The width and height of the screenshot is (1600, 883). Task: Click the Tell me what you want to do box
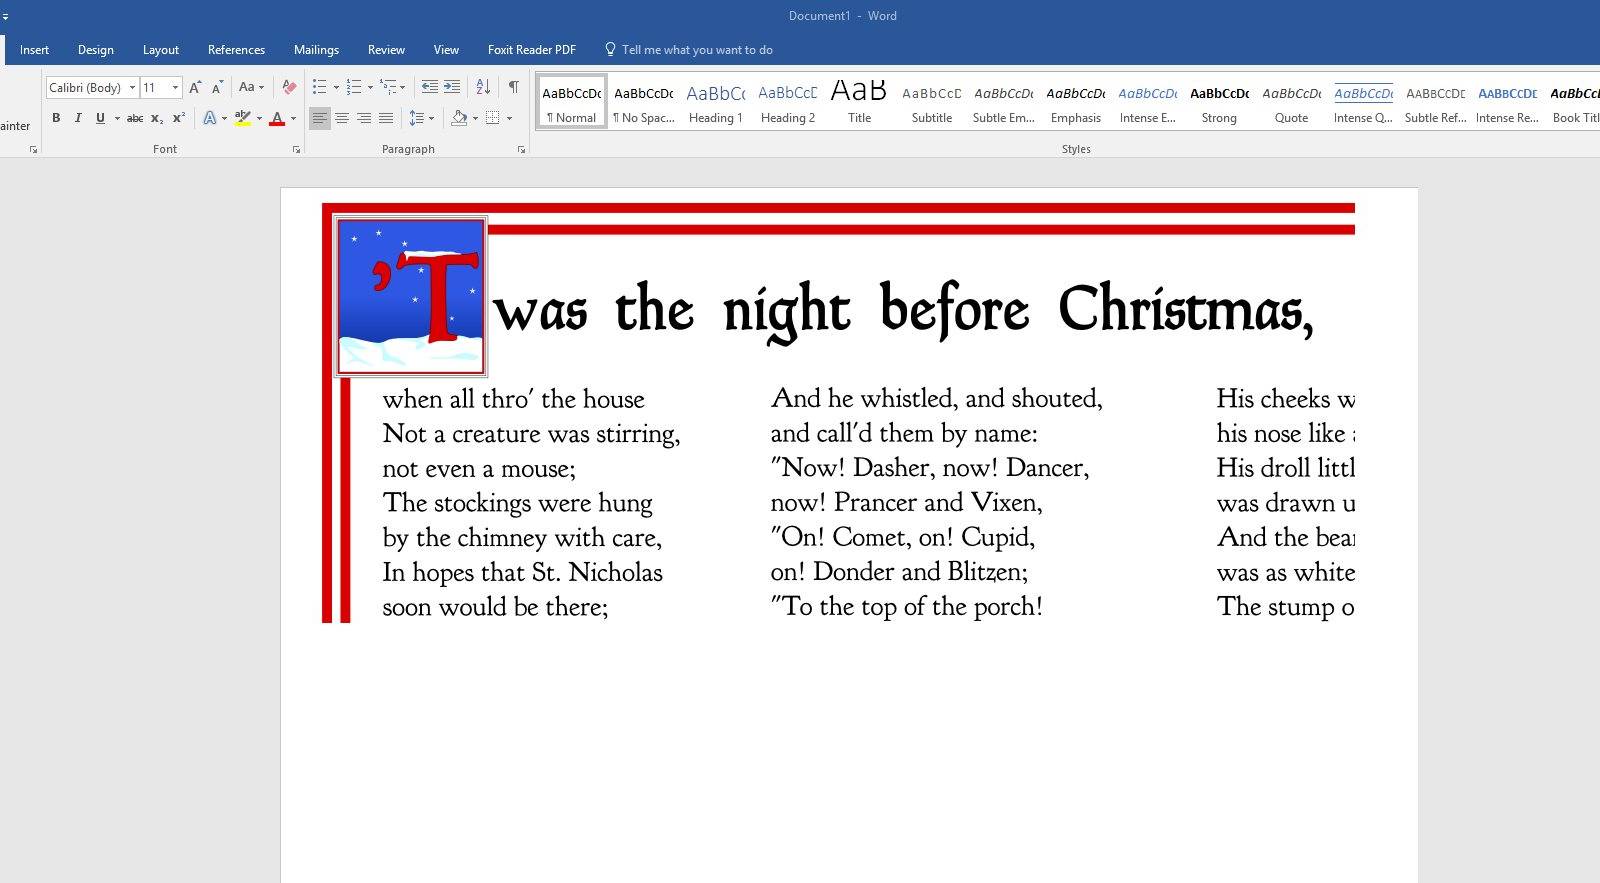(697, 50)
